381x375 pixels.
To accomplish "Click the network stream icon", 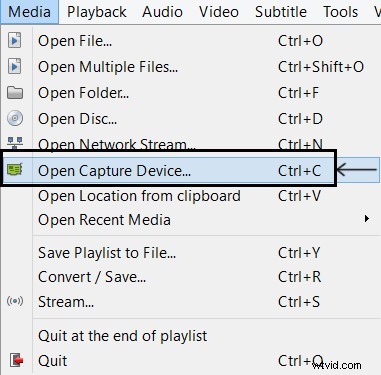I will point(15,143).
